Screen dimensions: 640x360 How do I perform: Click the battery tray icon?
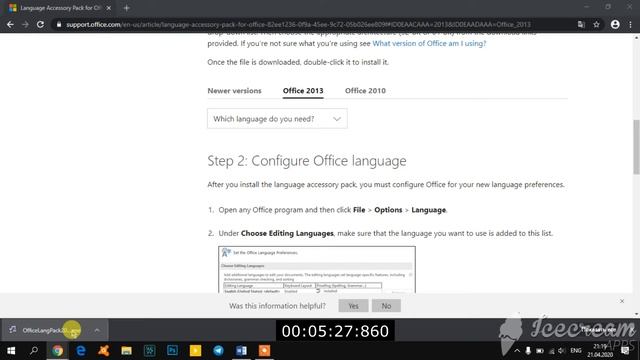[540, 351]
